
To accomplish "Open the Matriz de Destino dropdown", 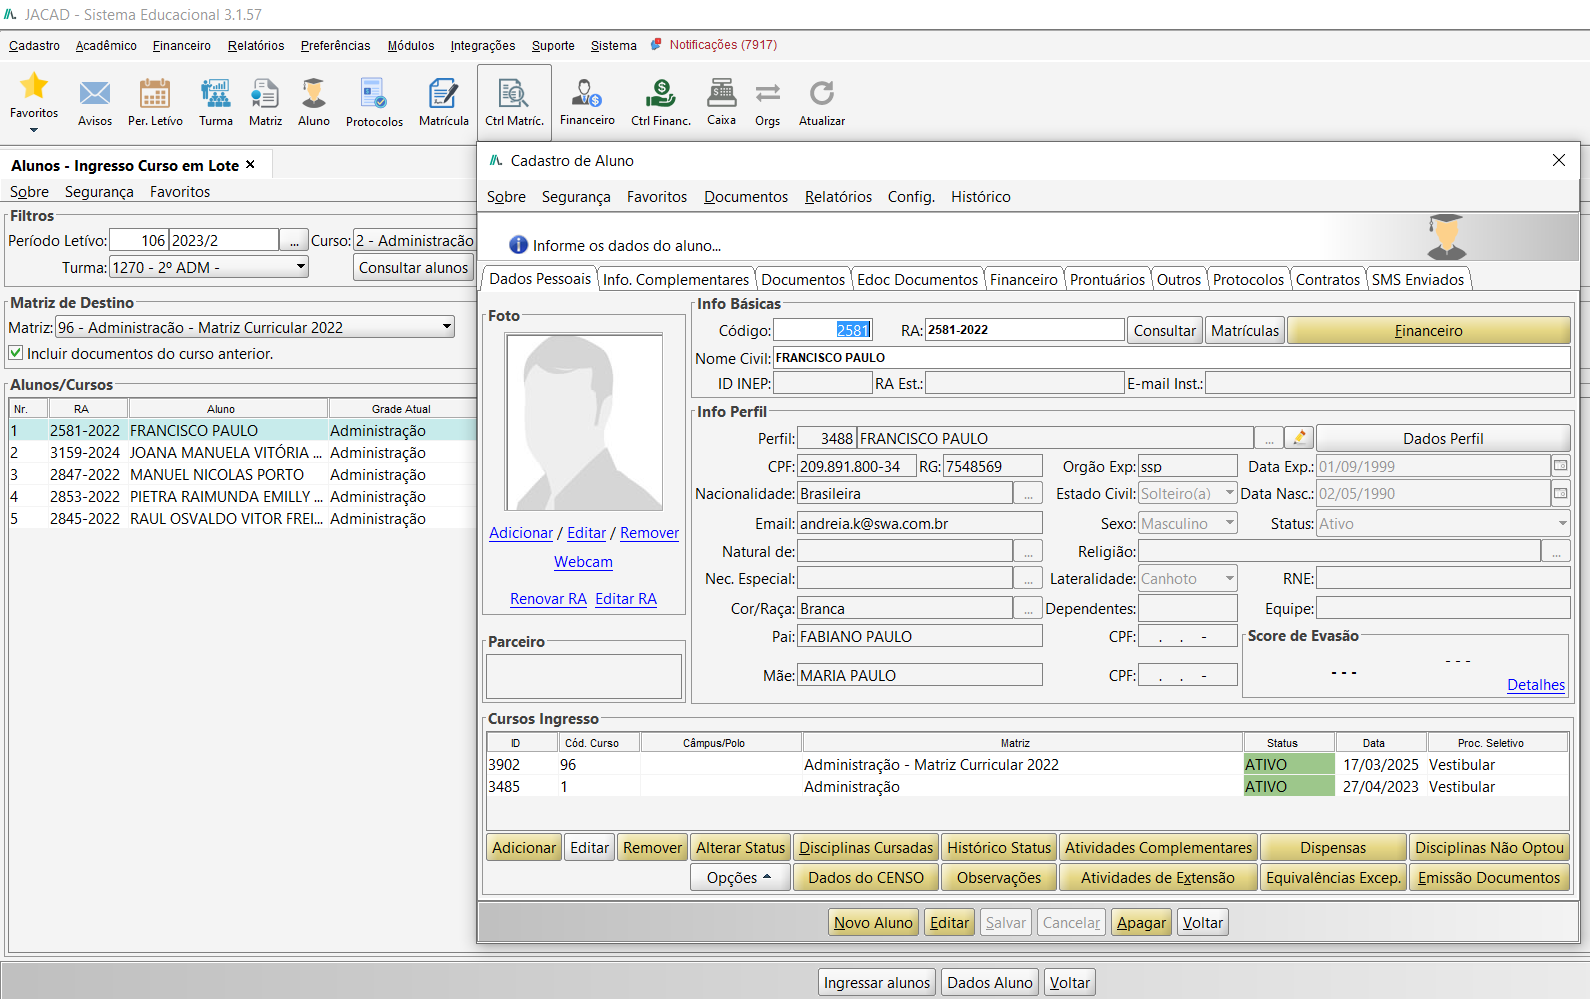I will pyautogui.click(x=447, y=327).
